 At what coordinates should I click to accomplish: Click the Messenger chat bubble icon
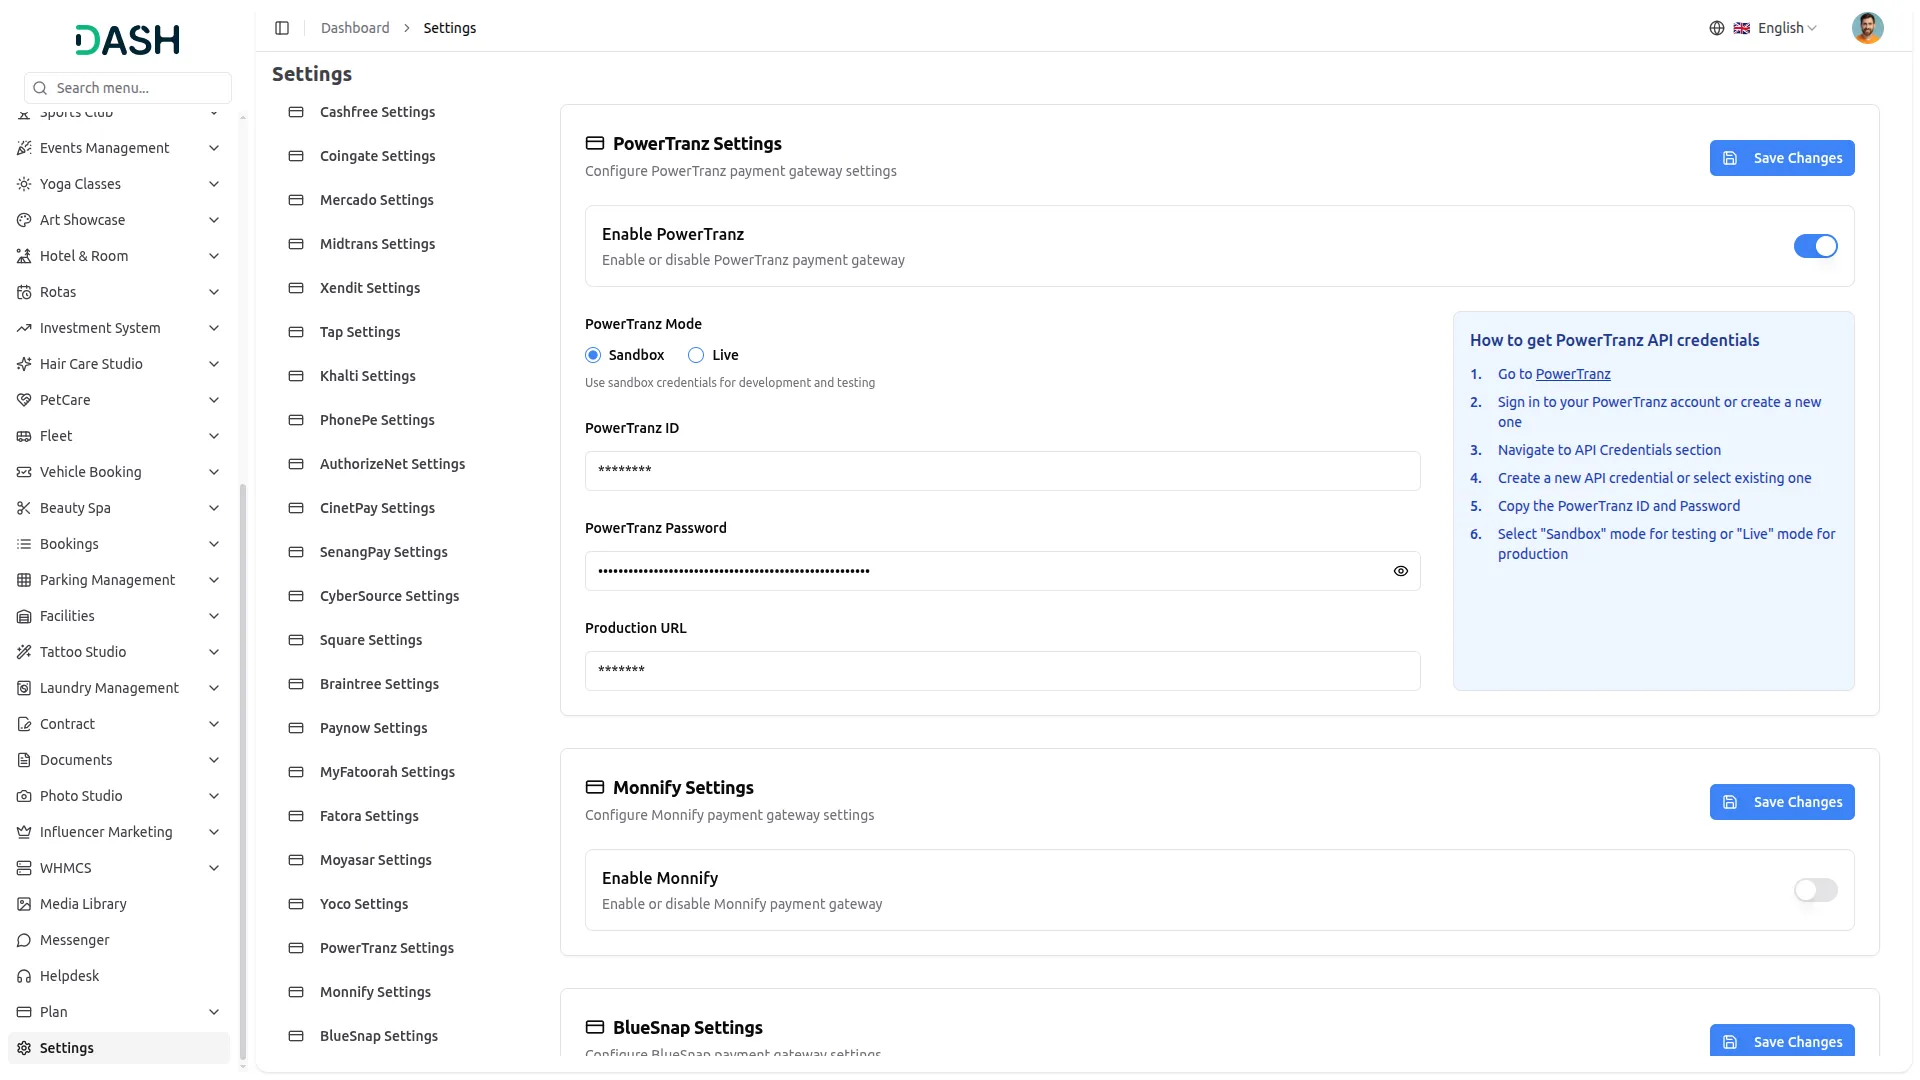[24, 940]
